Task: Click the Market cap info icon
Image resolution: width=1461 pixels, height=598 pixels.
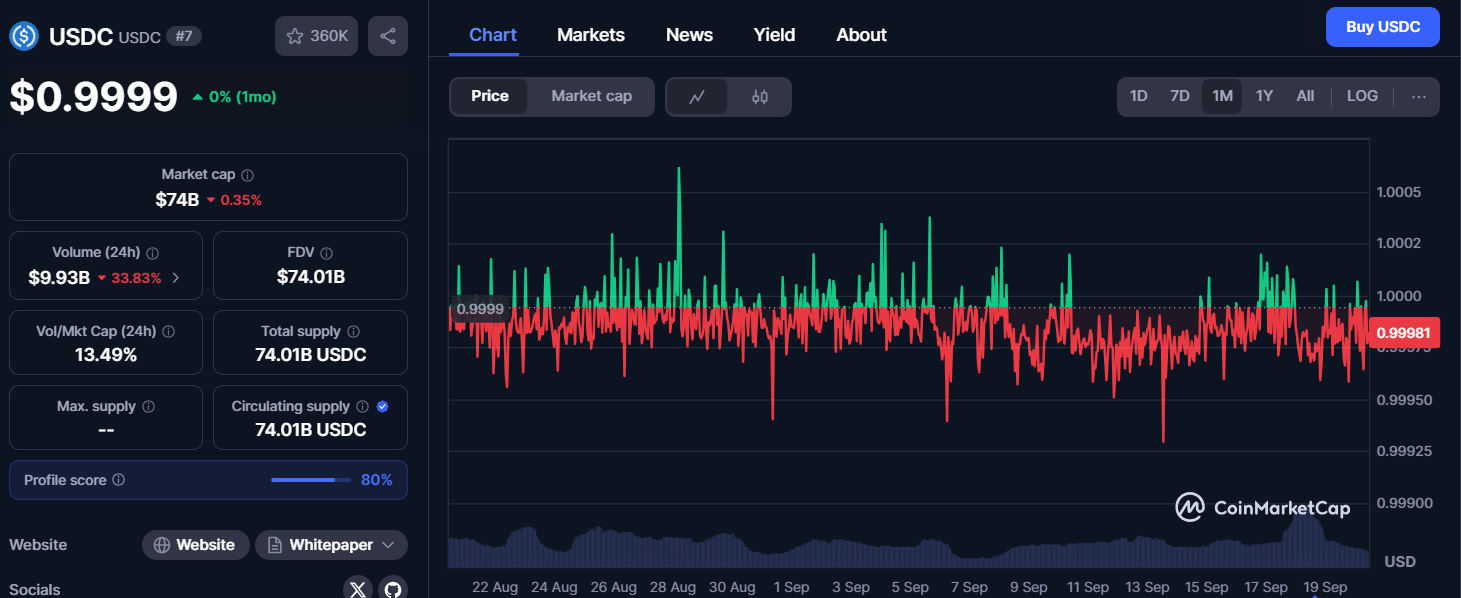Action: pyautogui.click(x=248, y=175)
